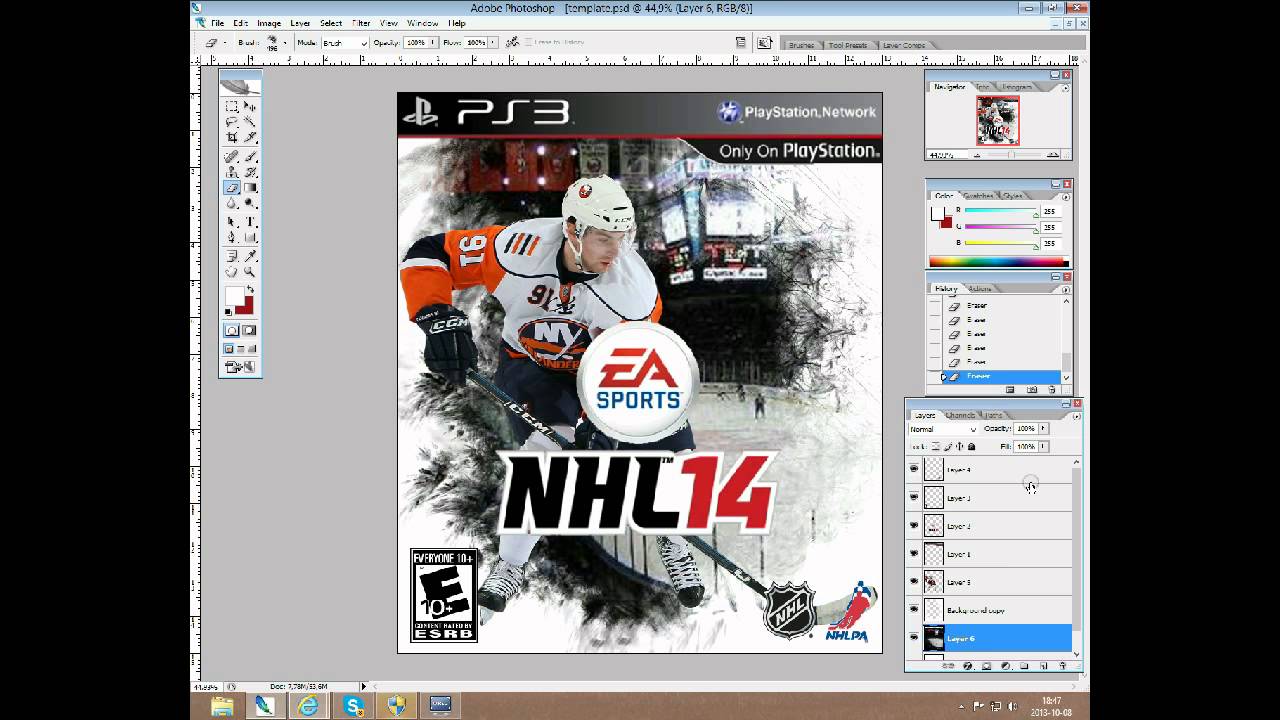1280x720 pixels.
Task: Select the Magic Wand tool
Action: (250, 121)
